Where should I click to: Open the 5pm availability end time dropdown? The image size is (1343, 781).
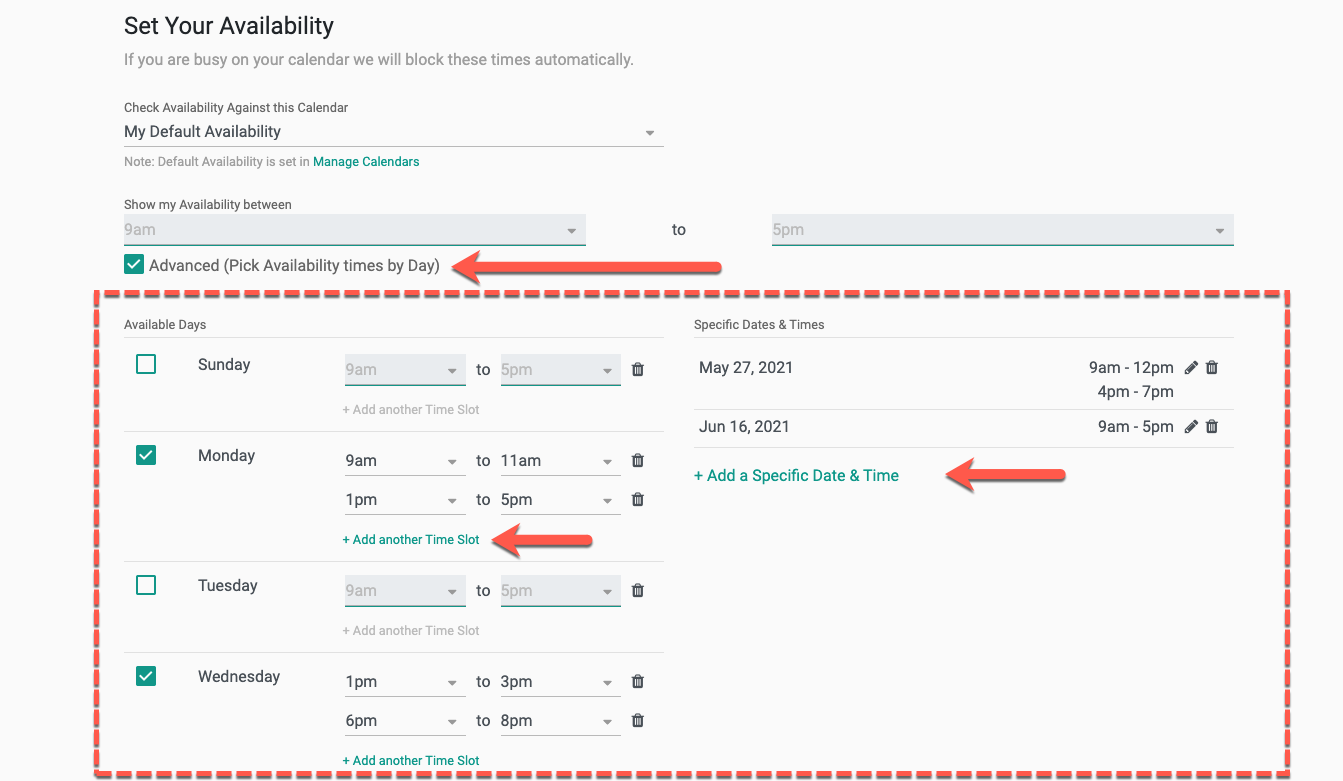[x=1218, y=229]
